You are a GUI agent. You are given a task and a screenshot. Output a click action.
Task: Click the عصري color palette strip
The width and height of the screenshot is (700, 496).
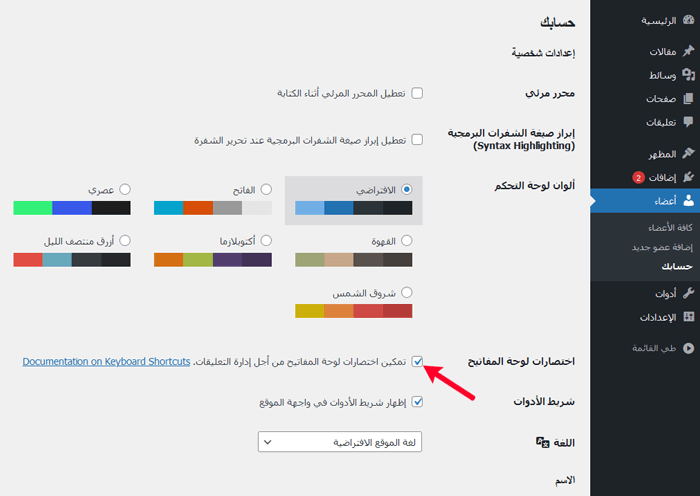pos(72,208)
